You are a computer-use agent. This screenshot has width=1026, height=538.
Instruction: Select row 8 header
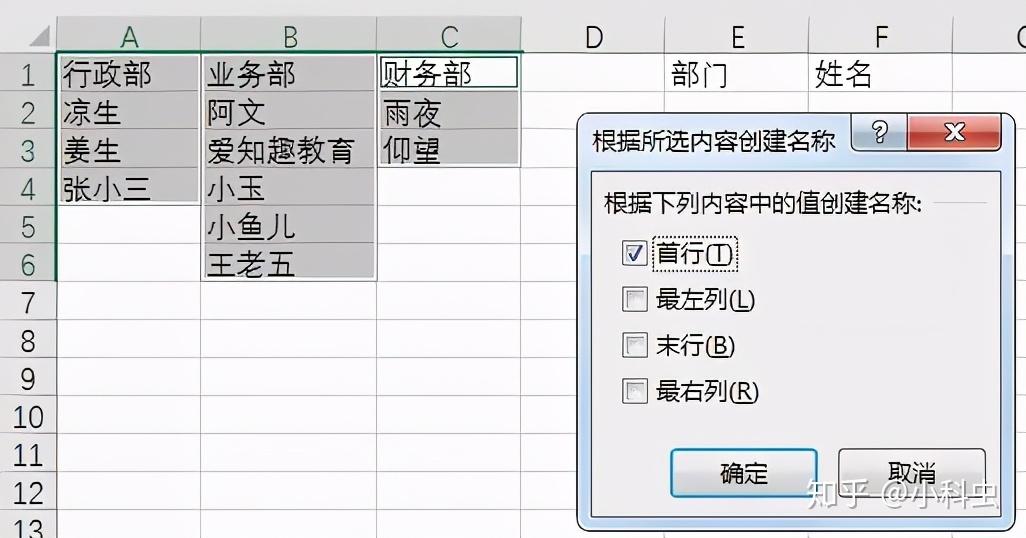pyautogui.click(x=28, y=338)
